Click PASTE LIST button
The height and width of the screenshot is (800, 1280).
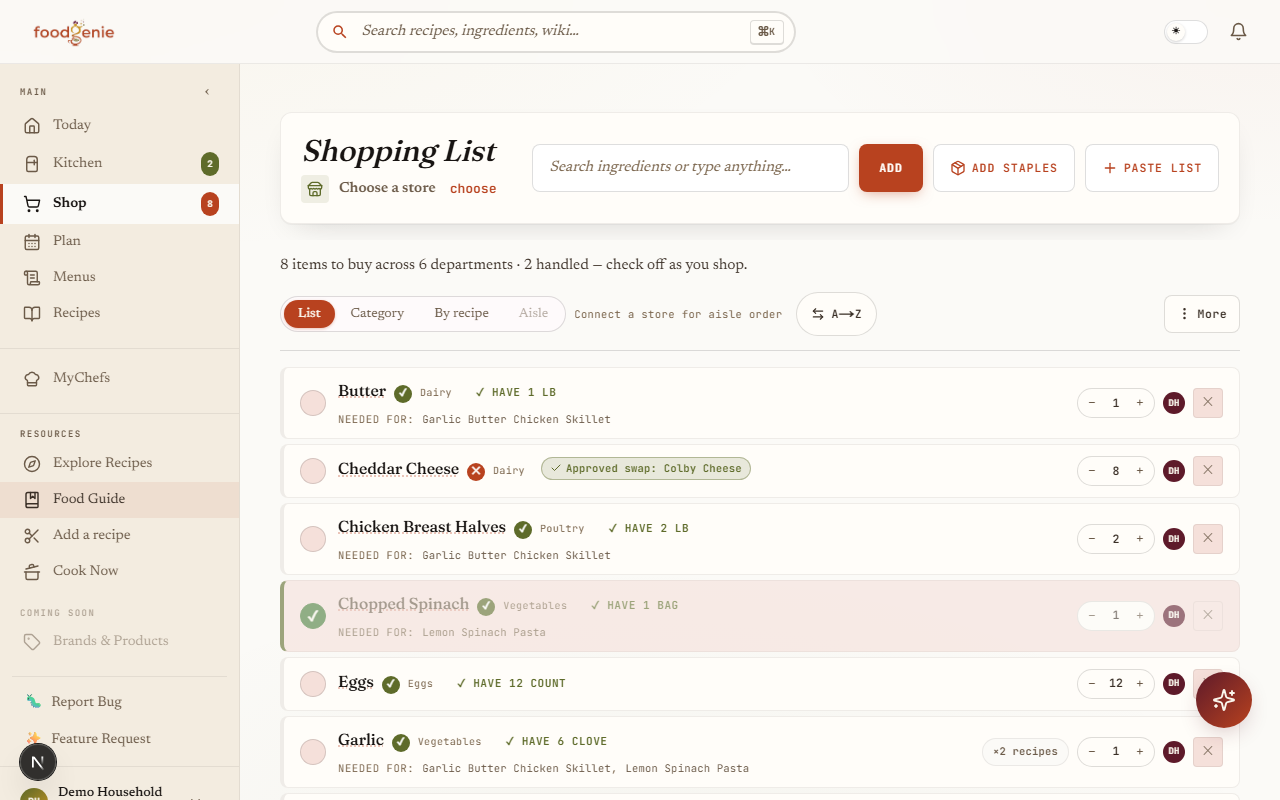tap(1152, 168)
